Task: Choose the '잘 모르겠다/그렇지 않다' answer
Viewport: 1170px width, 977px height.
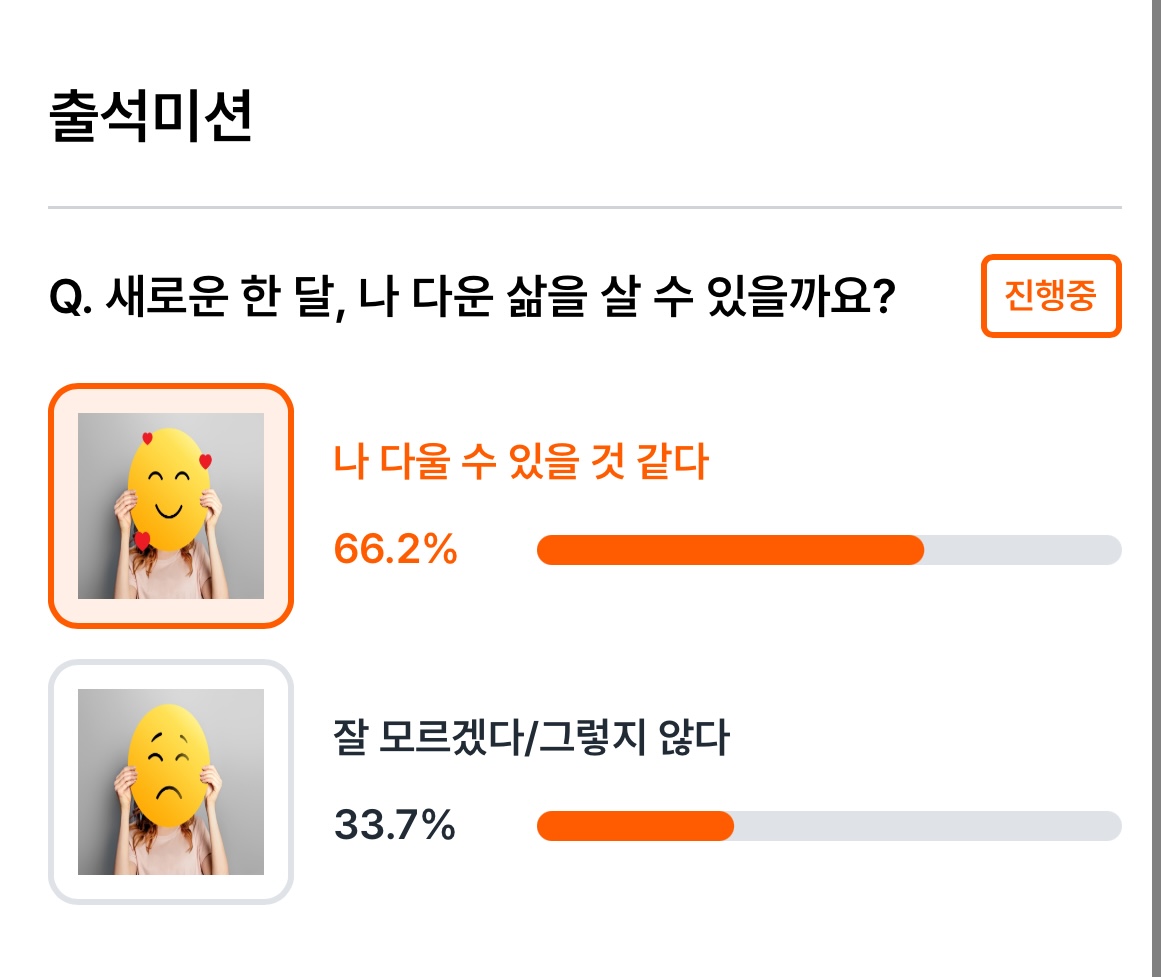Action: coord(531,737)
